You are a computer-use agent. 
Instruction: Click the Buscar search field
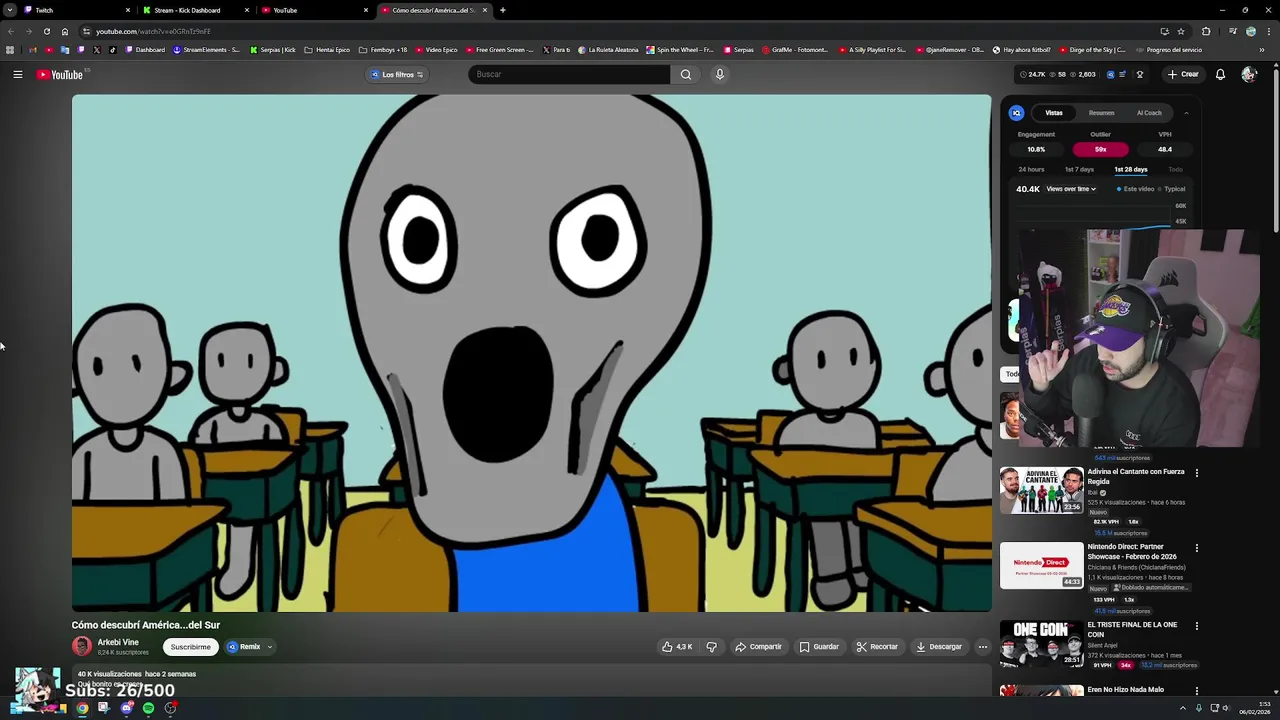569,74
